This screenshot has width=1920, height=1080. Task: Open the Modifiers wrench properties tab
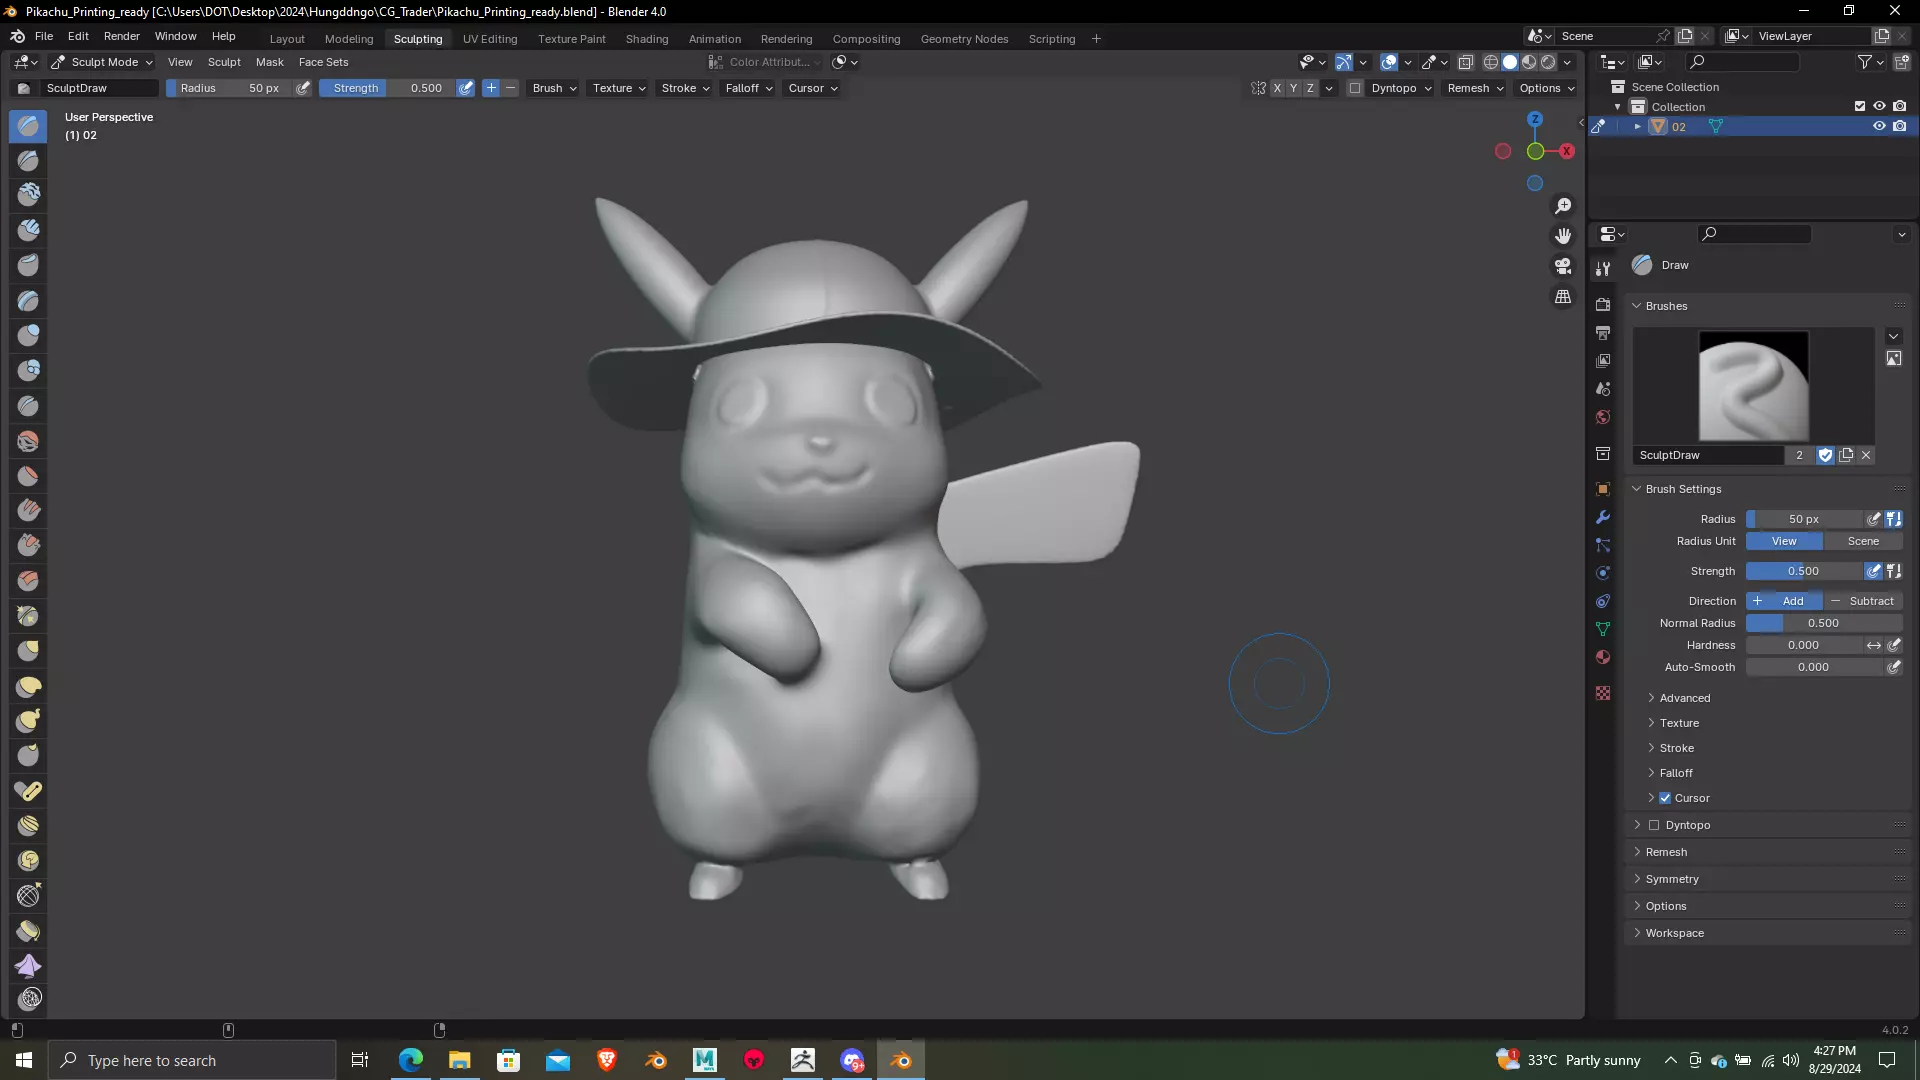(x=1603, y=517)
